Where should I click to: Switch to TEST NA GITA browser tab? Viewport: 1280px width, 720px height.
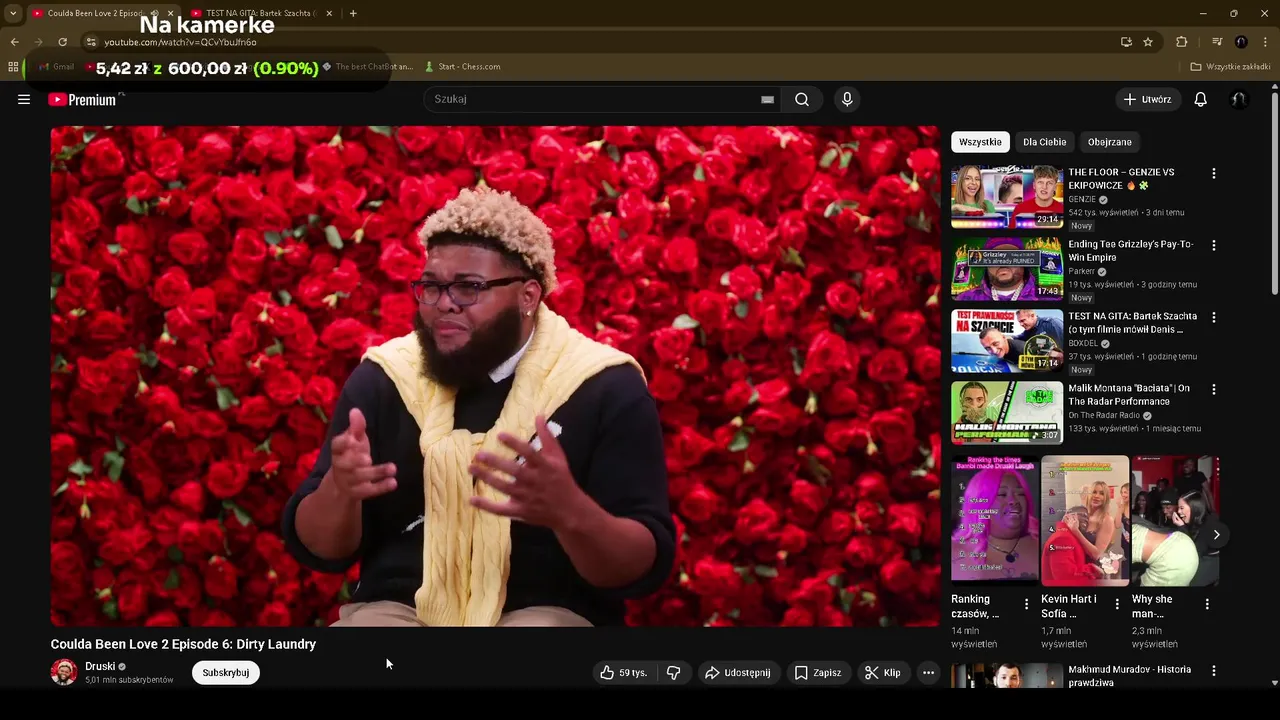[260, 13]
